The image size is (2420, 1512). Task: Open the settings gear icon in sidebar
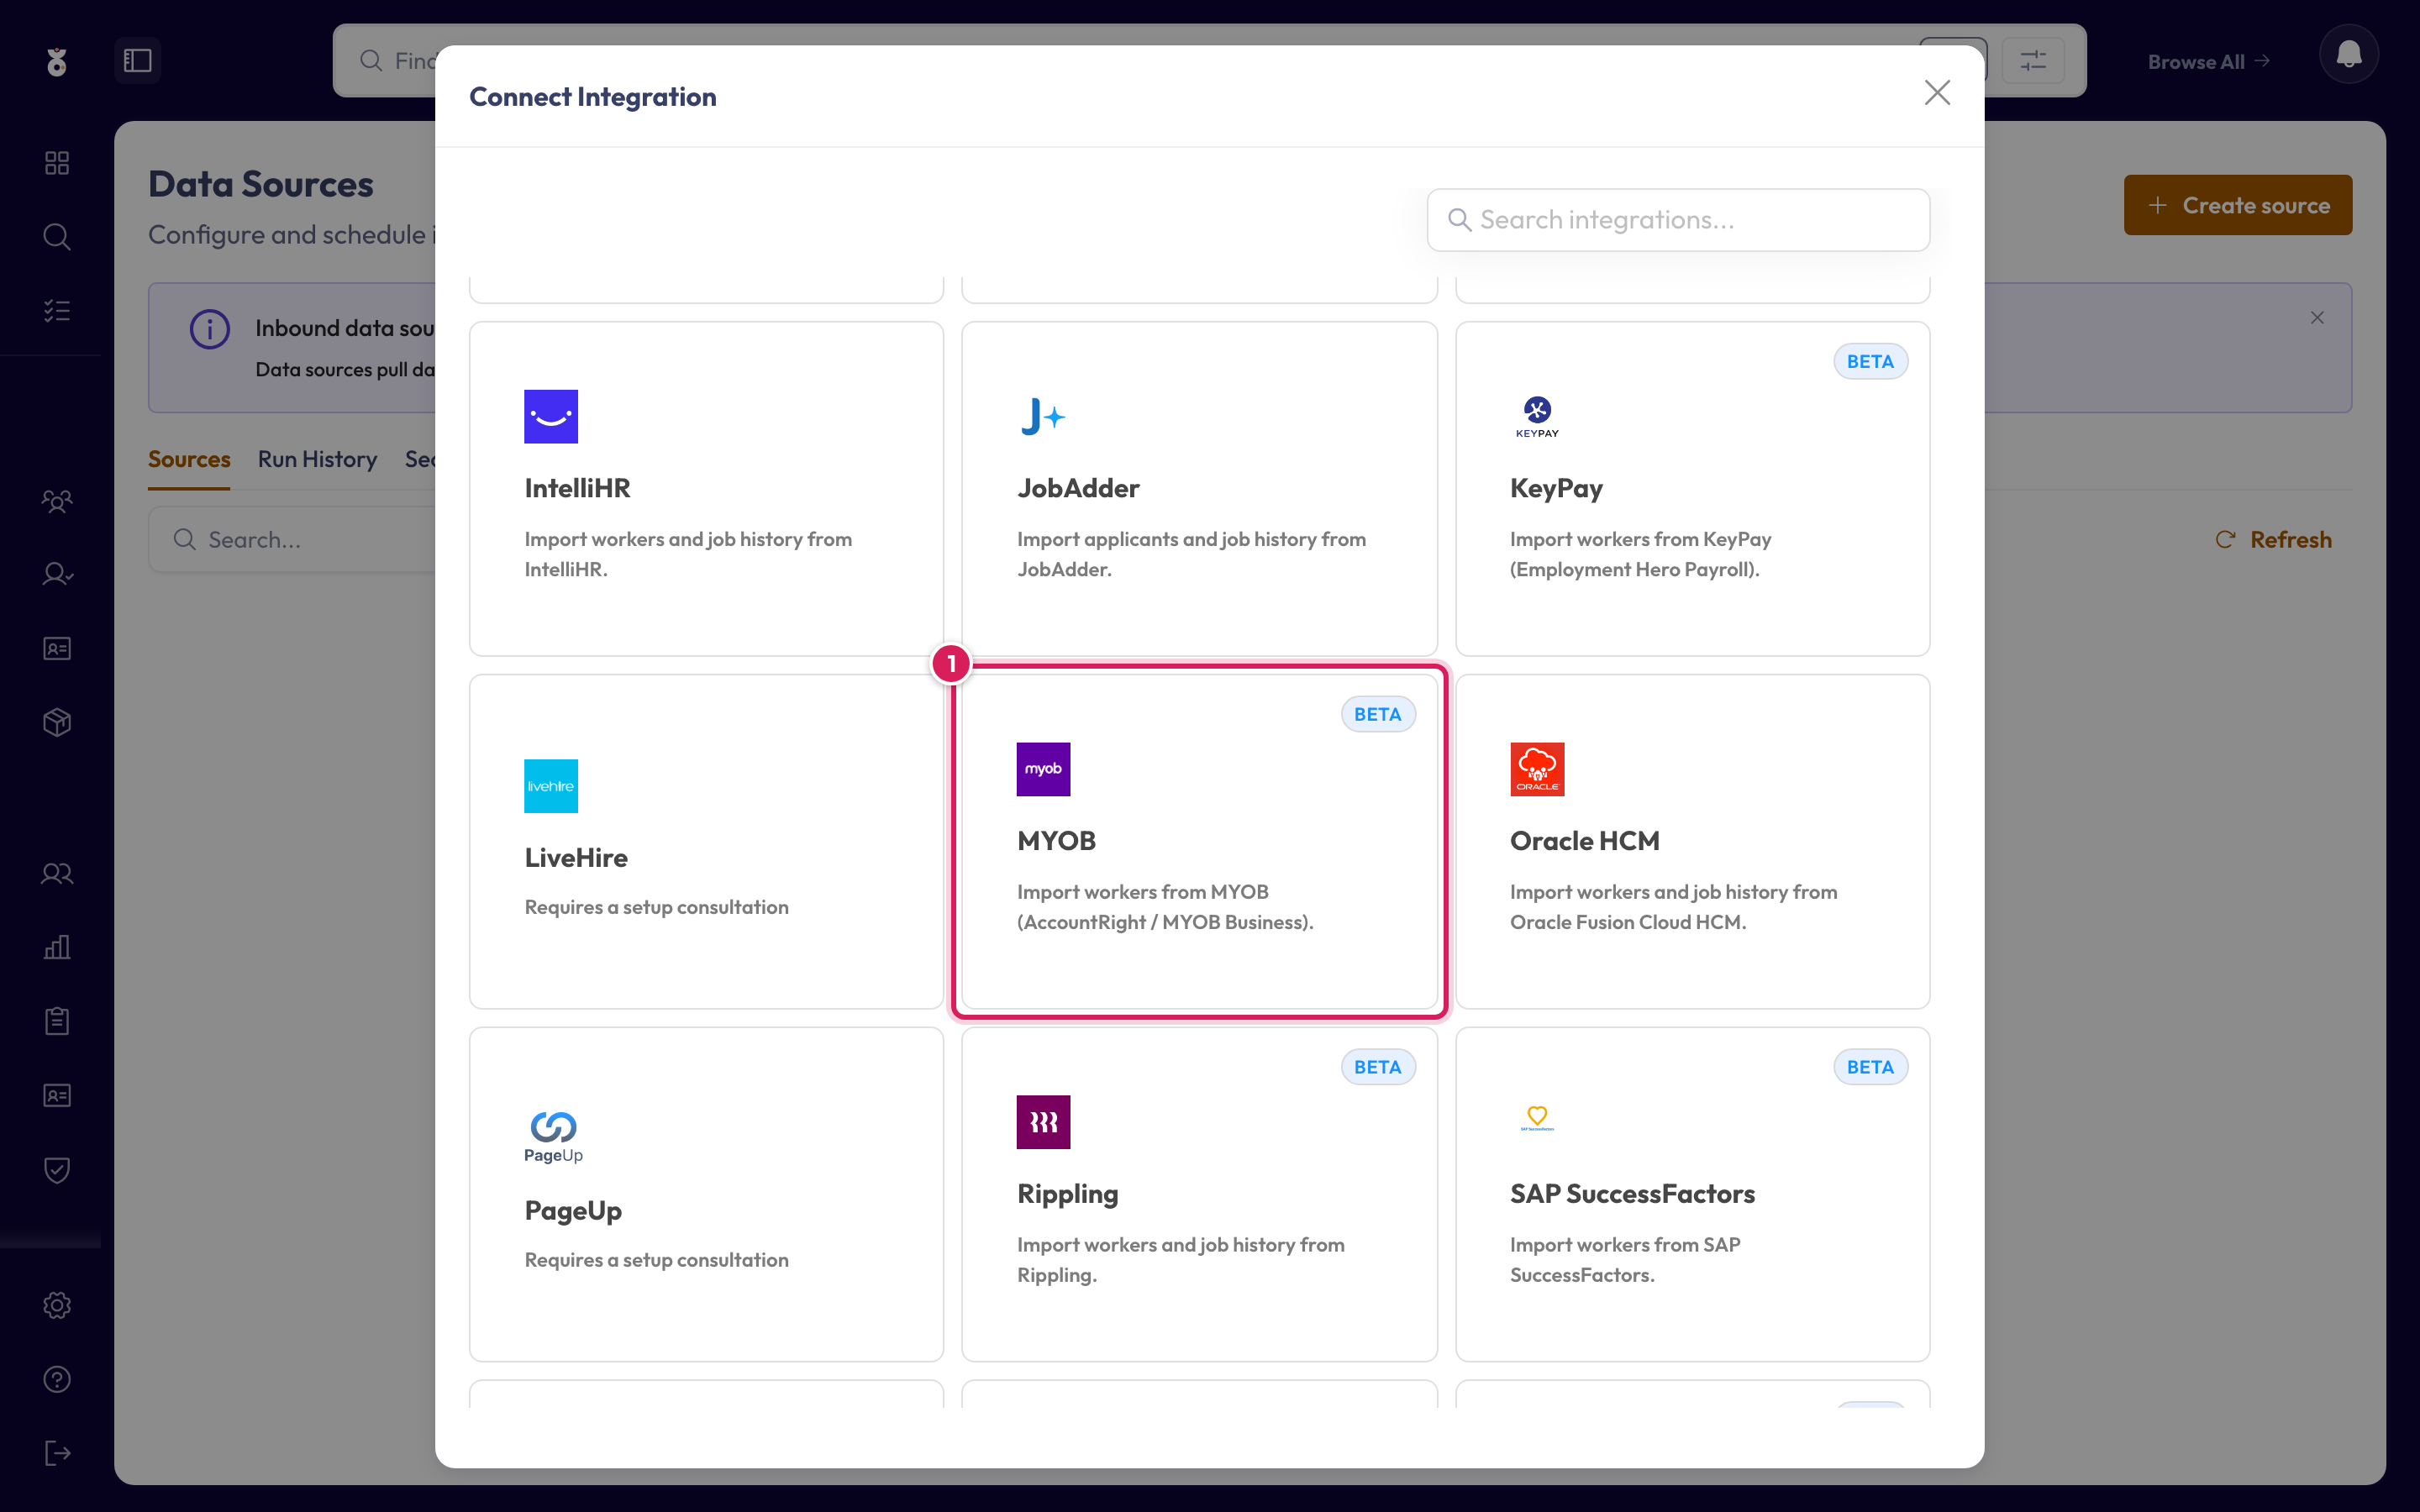pos(57,1305)
